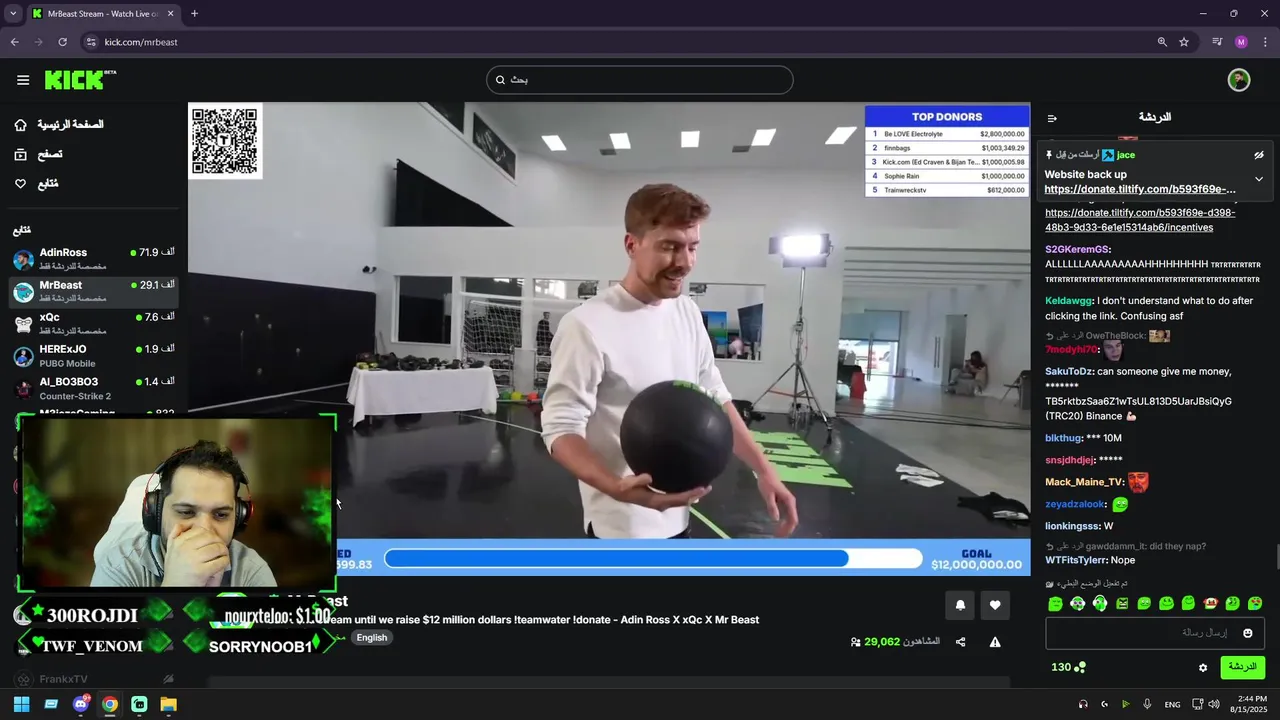Viewport: 1280px width, 720px height.
Task: Open Discord from the taskbar
Action: (80, 704)
